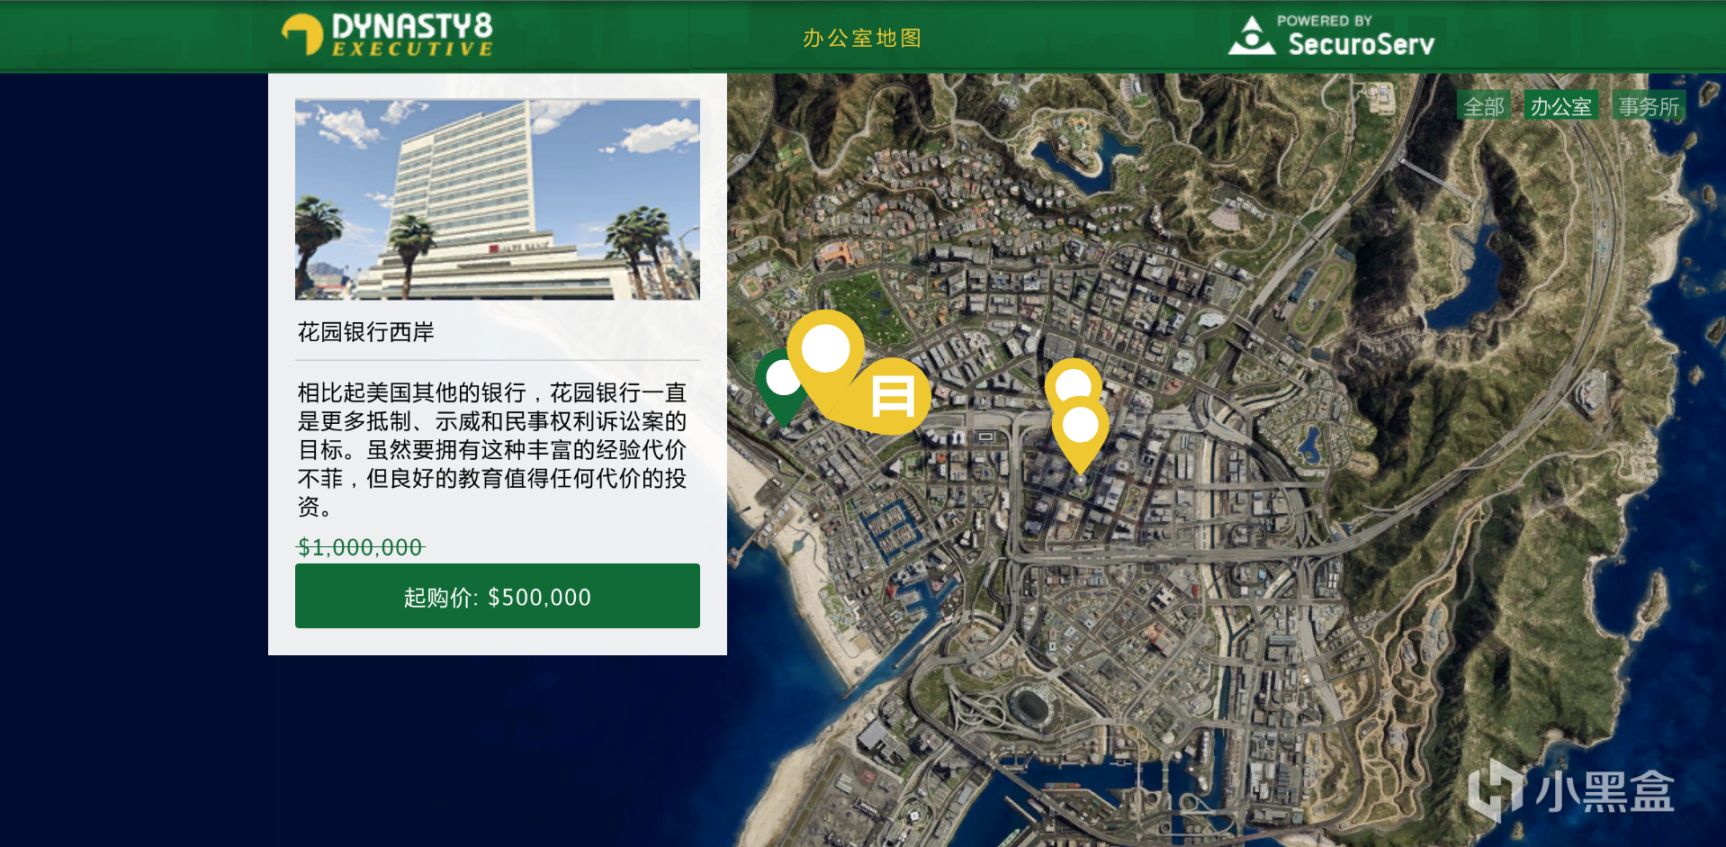Screen dimensions: 1726x847
Task: Select the lower downtown yellow pin
Action: (1080, 433)
